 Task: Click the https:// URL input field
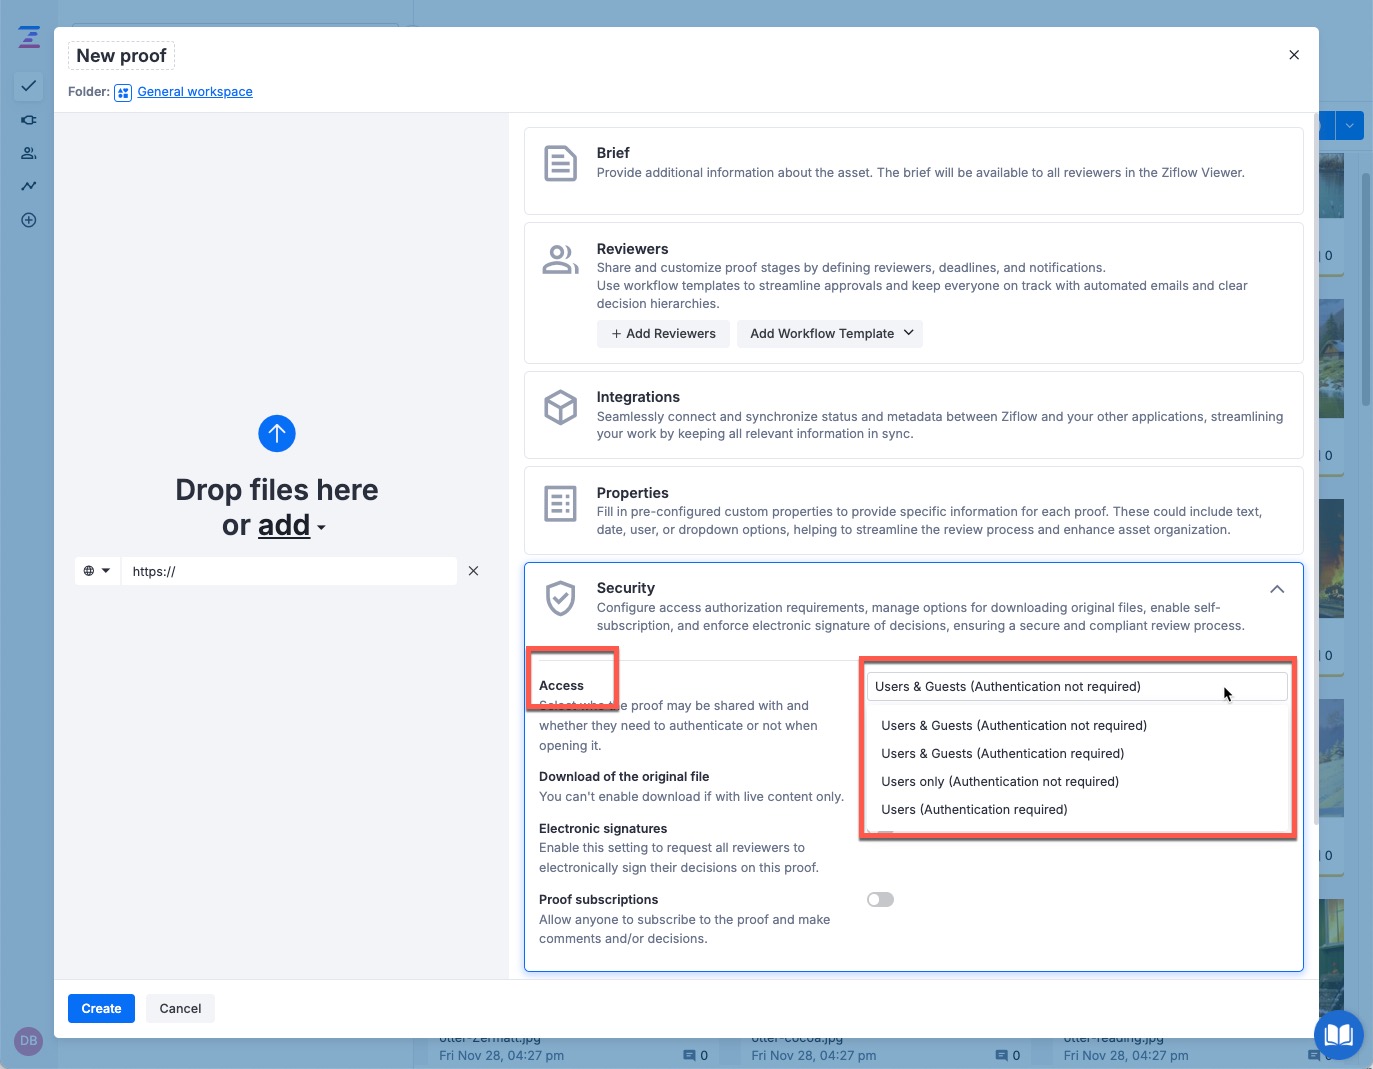[x=289, y=571]
